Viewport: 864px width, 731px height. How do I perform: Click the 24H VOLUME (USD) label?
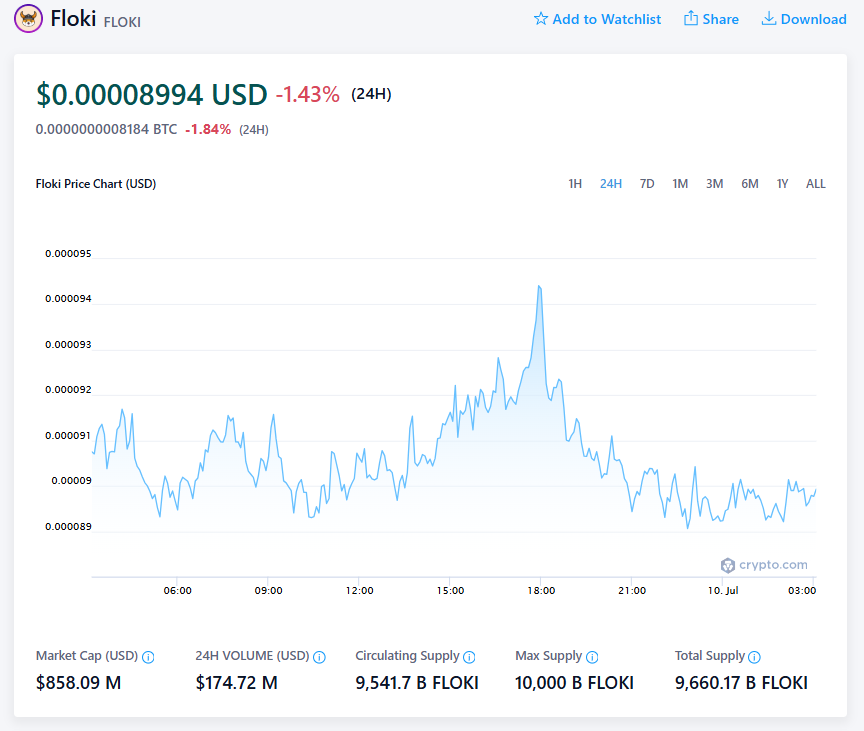pyautogui.click(x=252, y=656)
